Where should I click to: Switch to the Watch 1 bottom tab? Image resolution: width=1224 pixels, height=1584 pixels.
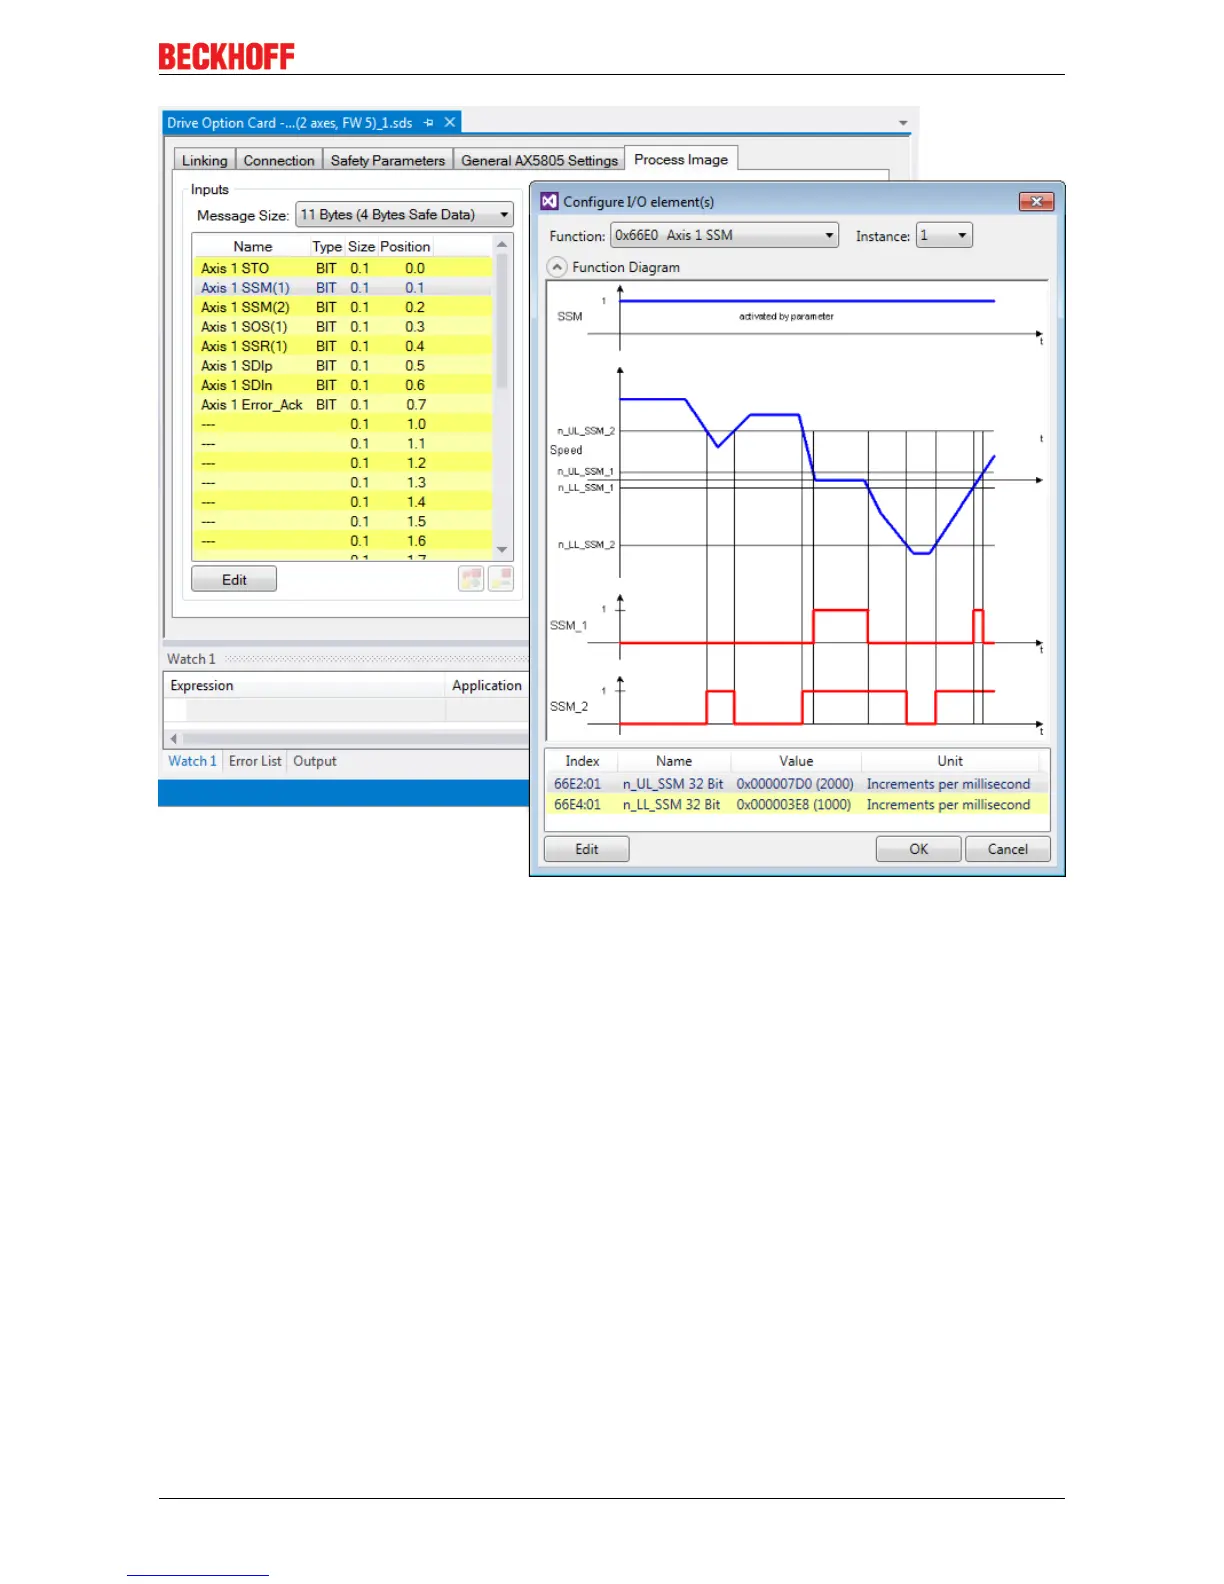point(192,761)
